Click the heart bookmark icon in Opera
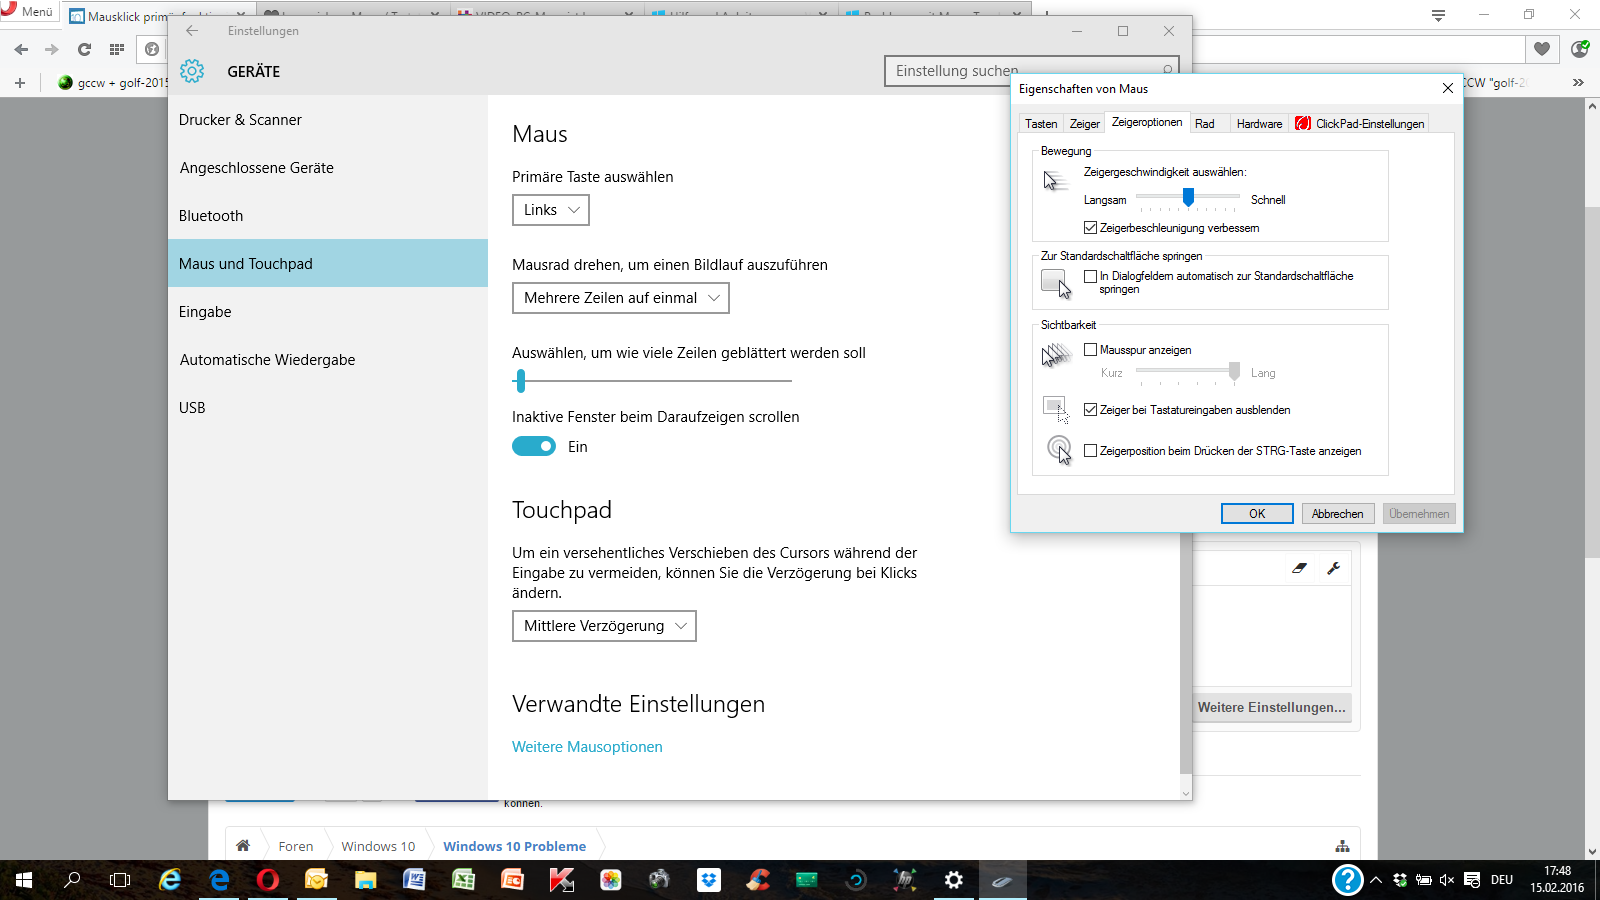Screen dimensions: 1600x900 (1542, 49)
